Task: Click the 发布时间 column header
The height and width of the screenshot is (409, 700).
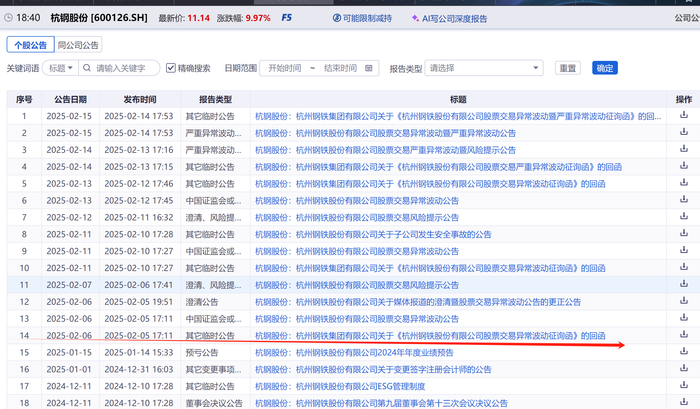Action: (x=140, y=100)
